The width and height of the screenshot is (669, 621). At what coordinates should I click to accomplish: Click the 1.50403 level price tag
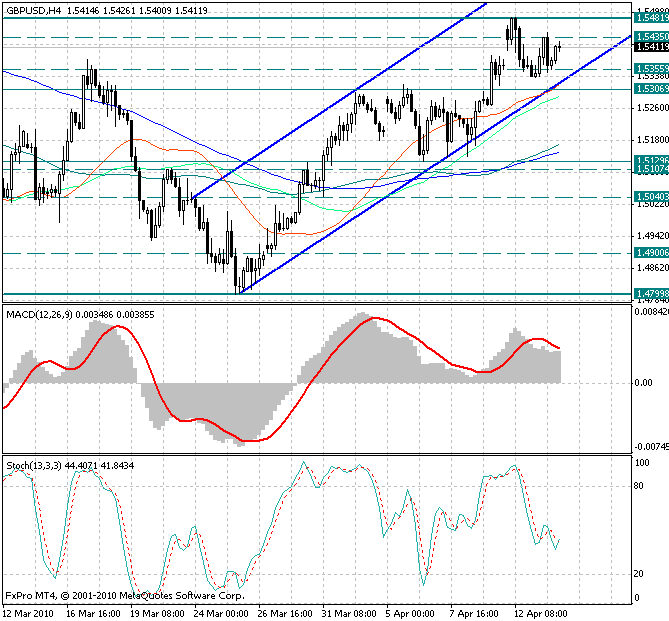650,197
